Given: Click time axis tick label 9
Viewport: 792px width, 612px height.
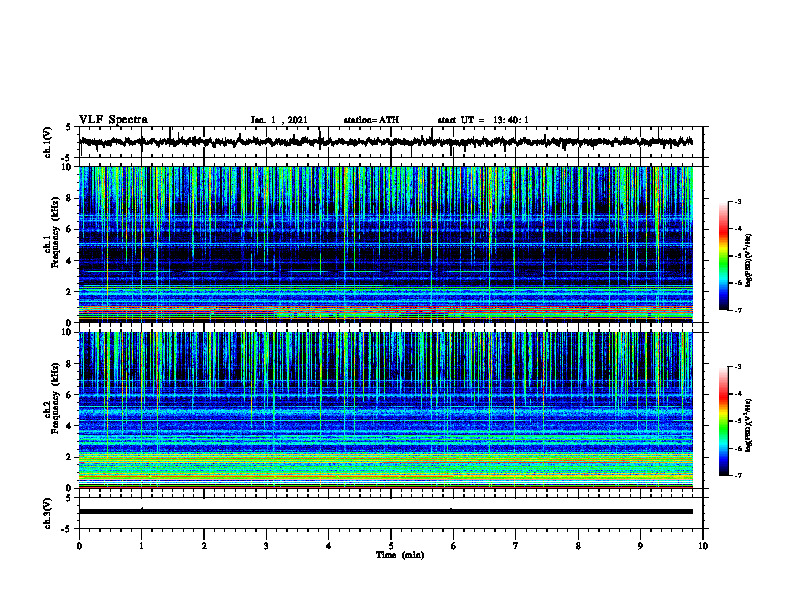Looking at the screenshot, I should point(640,546).
